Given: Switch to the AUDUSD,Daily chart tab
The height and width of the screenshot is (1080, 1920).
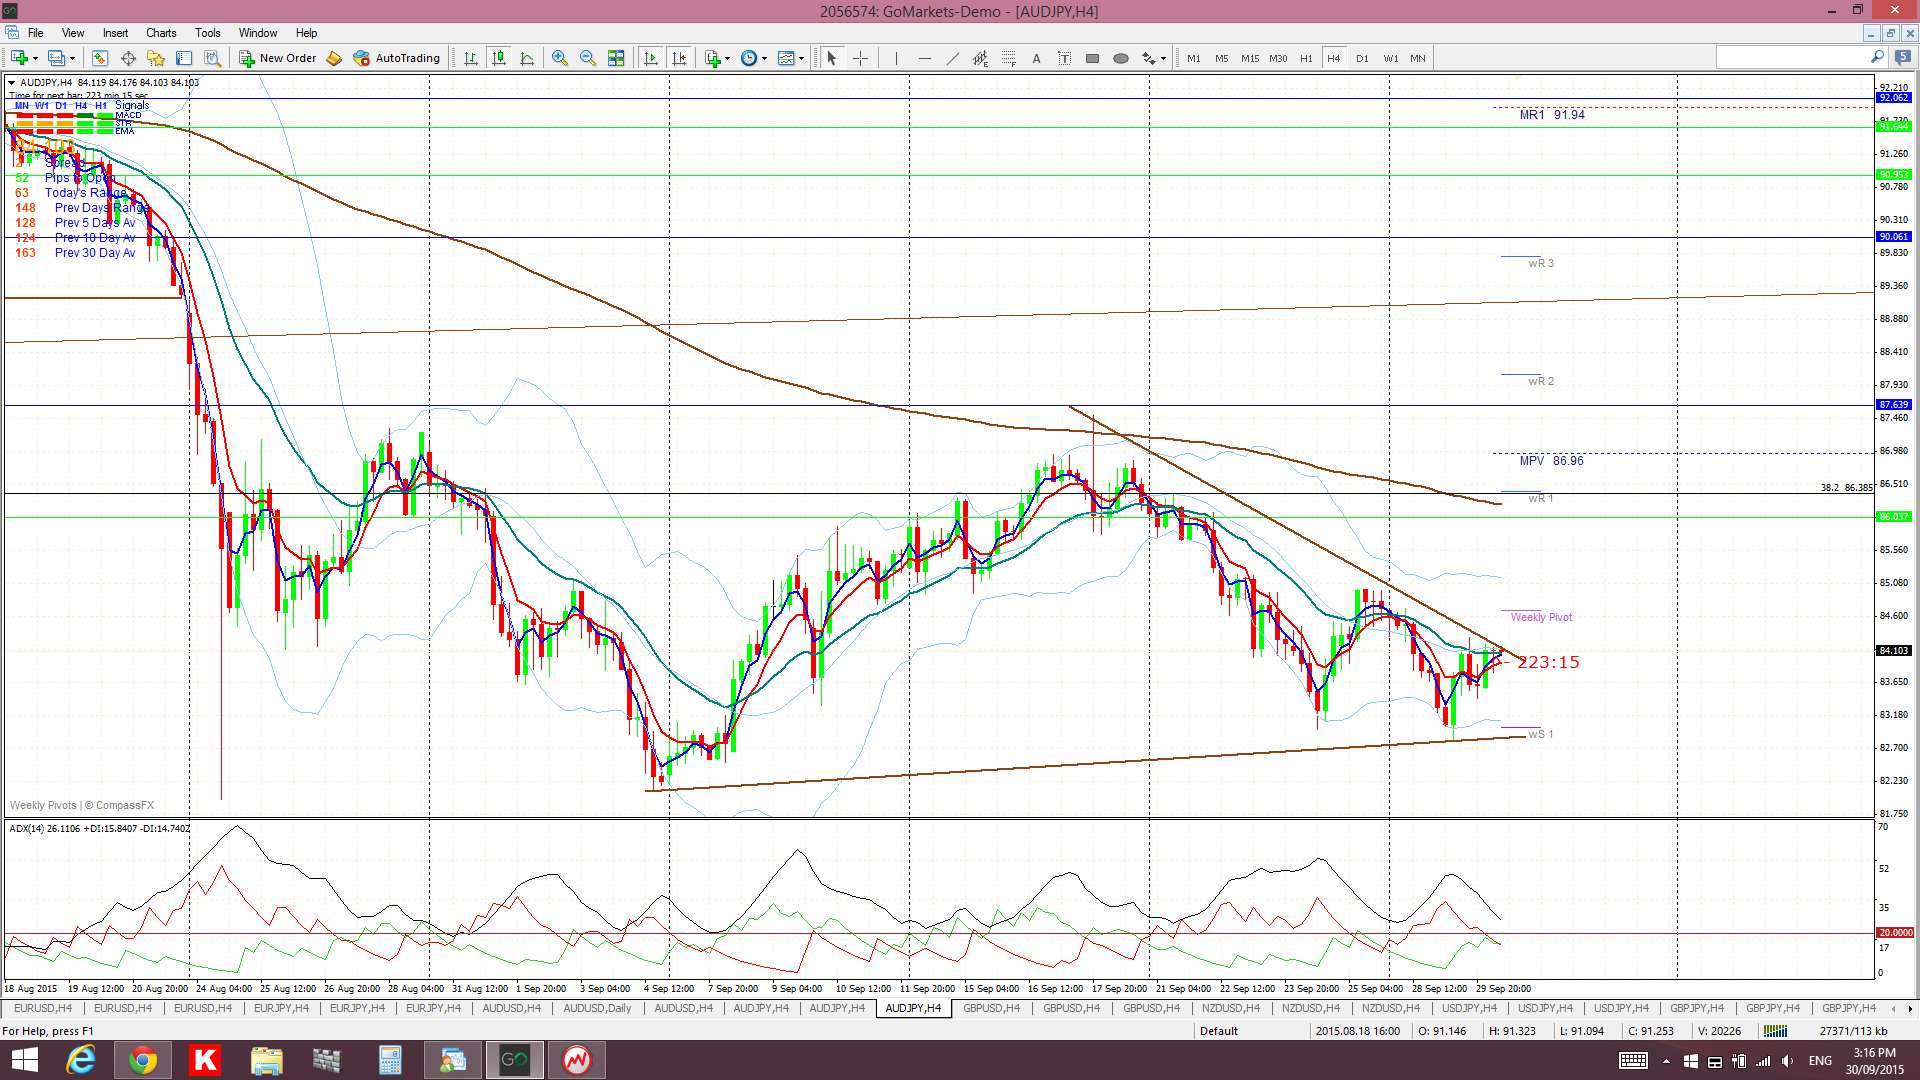Looking at the screenshot, I should 597,1008.
